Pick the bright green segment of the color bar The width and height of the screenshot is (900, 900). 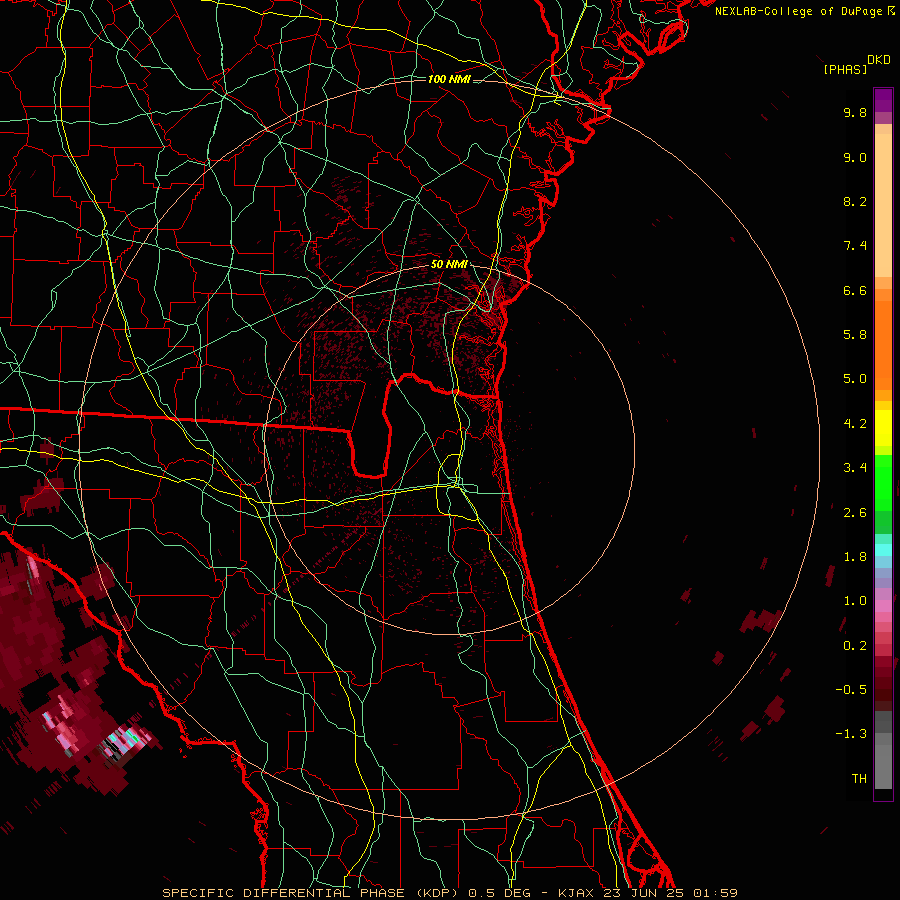[883, 482]
